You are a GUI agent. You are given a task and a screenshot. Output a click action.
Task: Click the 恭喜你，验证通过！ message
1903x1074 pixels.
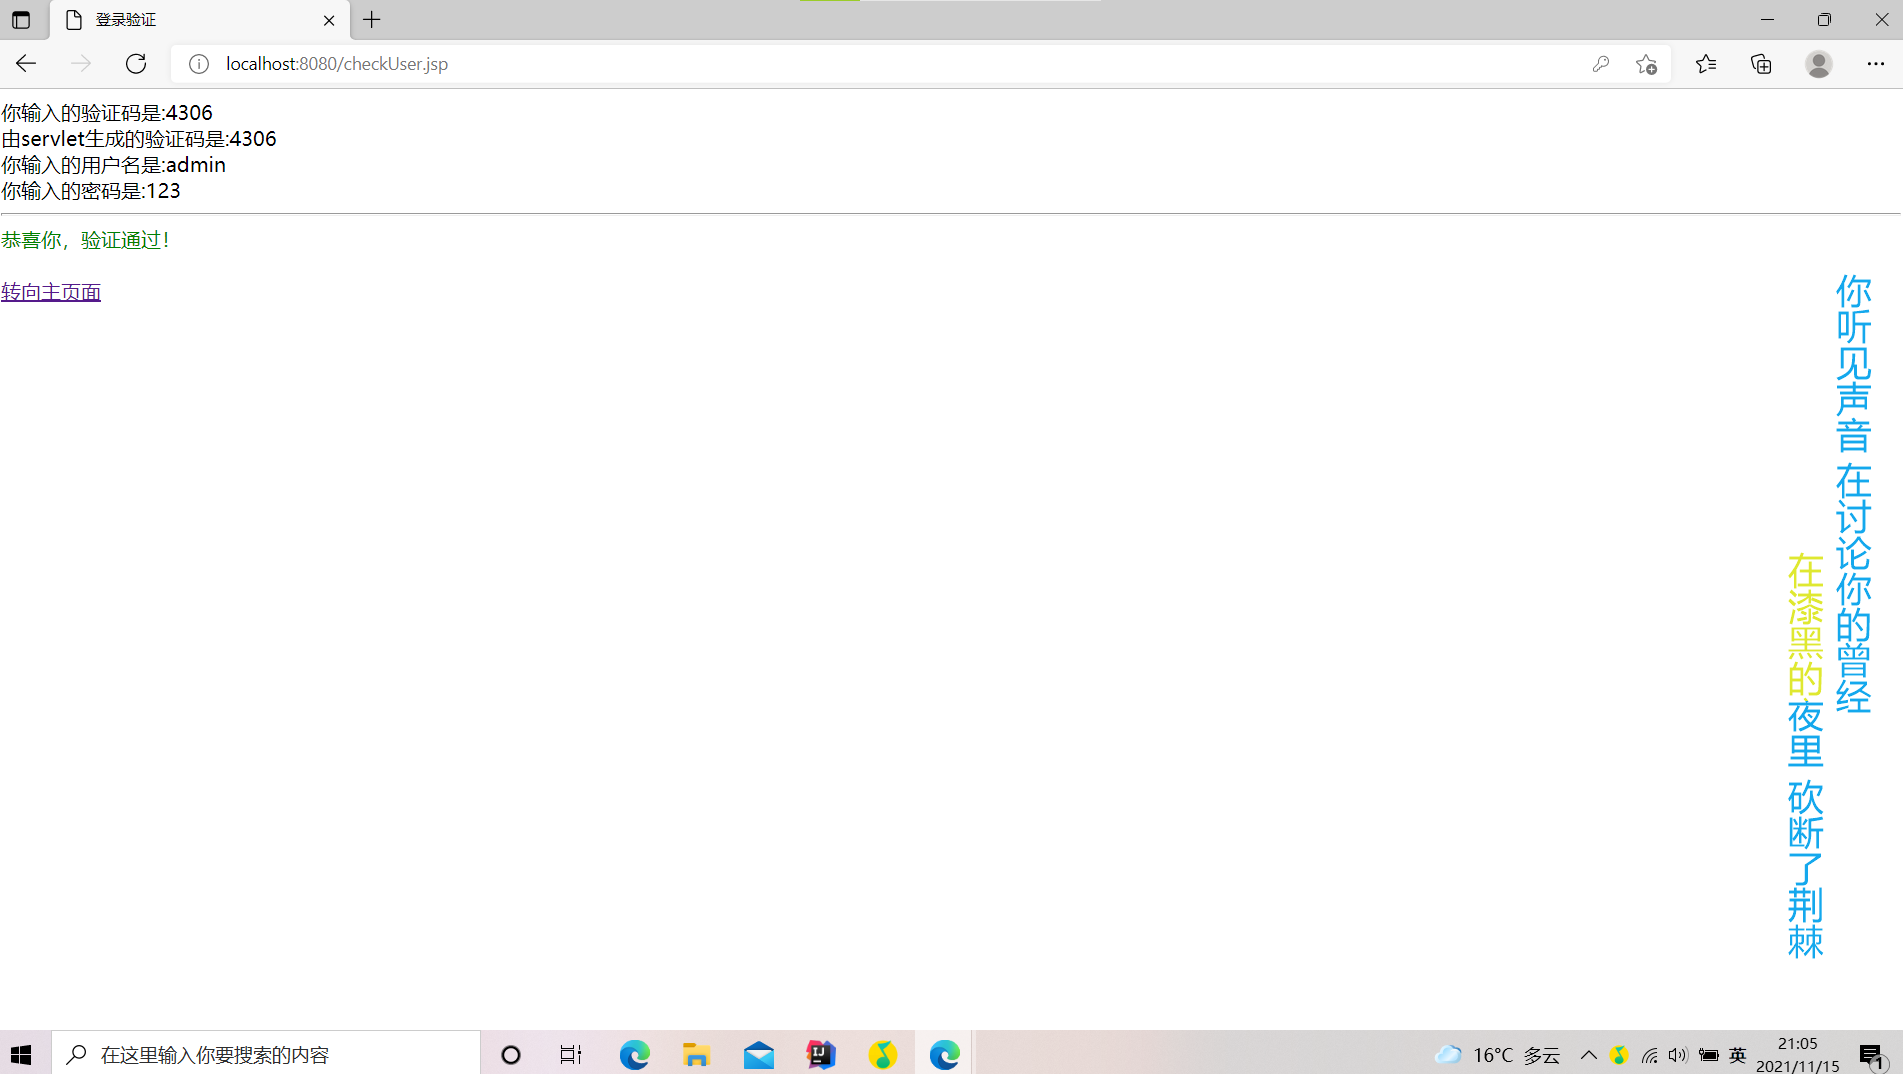(x=86, y=240)
